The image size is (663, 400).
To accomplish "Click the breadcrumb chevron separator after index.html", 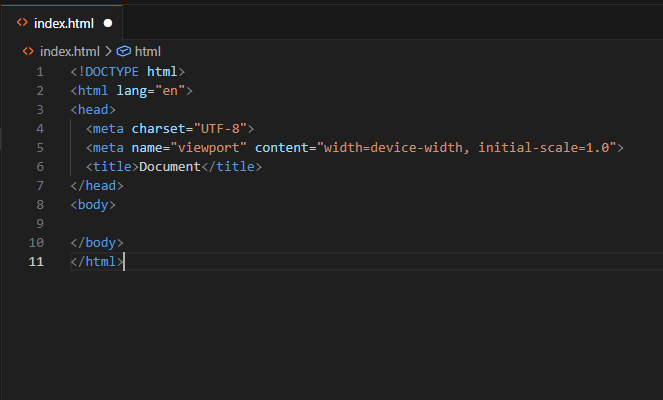I will coord(108,51).
